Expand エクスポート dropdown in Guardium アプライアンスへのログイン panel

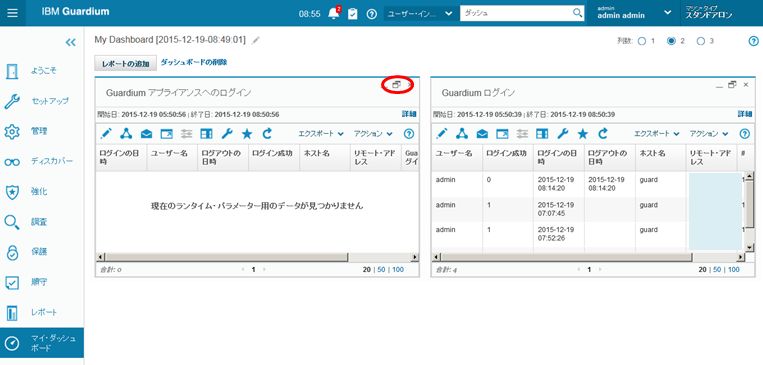(x=321, y=134)
